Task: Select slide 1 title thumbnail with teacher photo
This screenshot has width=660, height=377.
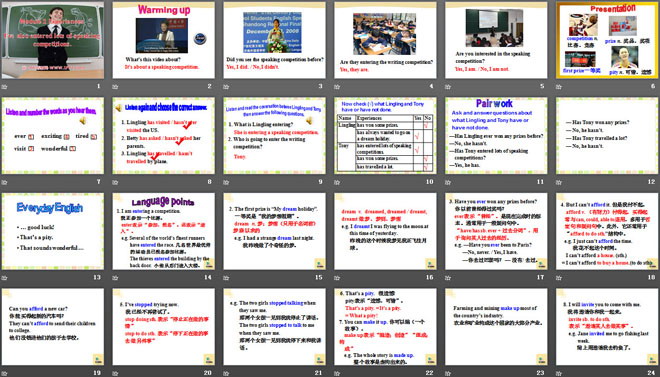Action: tap(53, 40)
